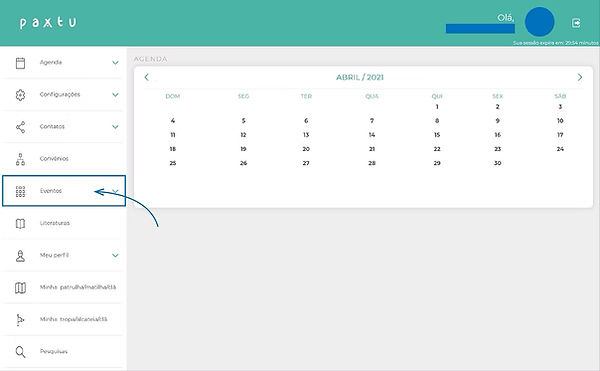Select day 8 in the calendar
The image size is (600, 371).
pos(437,121)
